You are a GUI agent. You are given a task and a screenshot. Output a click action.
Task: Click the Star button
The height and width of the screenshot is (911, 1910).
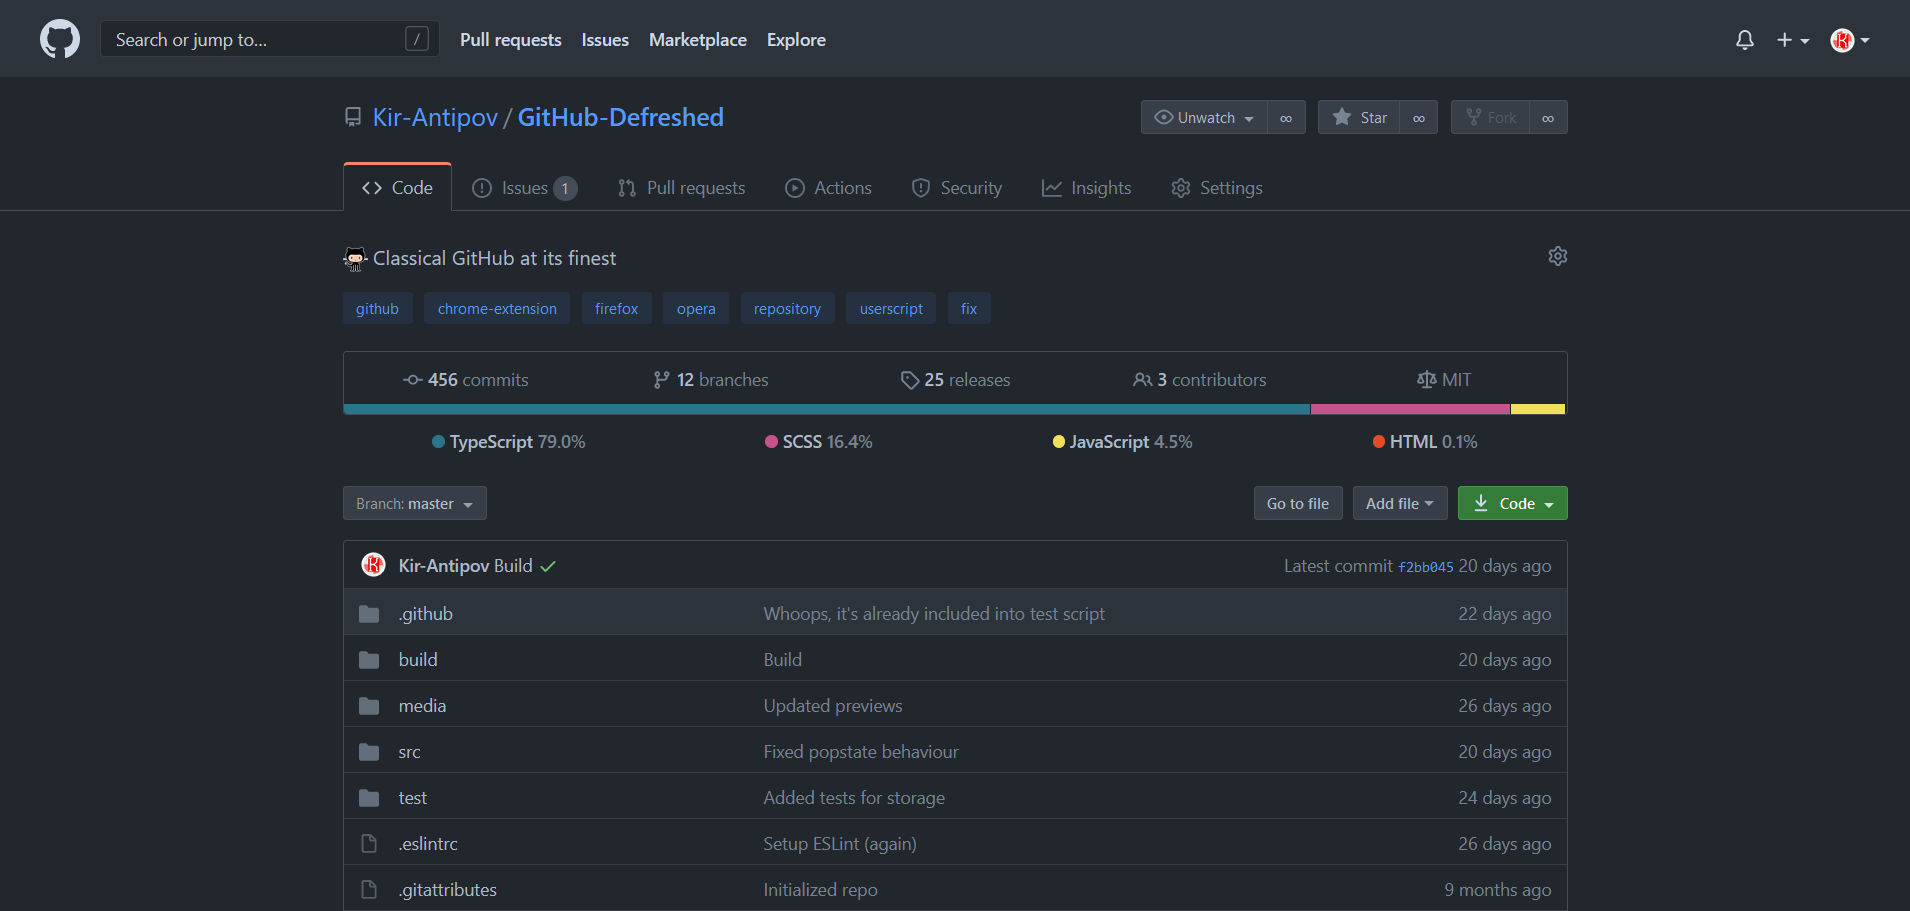[1359, 117]
